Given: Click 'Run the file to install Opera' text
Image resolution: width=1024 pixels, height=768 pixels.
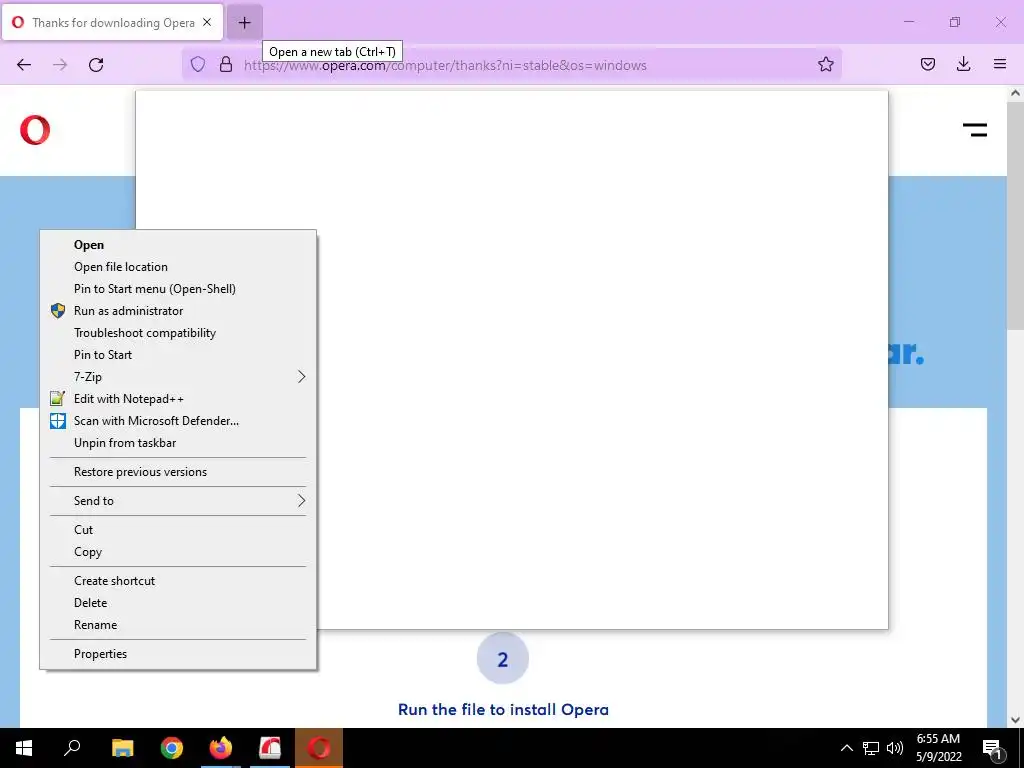Looking at the screenshot, I should [x=503, y=709].
